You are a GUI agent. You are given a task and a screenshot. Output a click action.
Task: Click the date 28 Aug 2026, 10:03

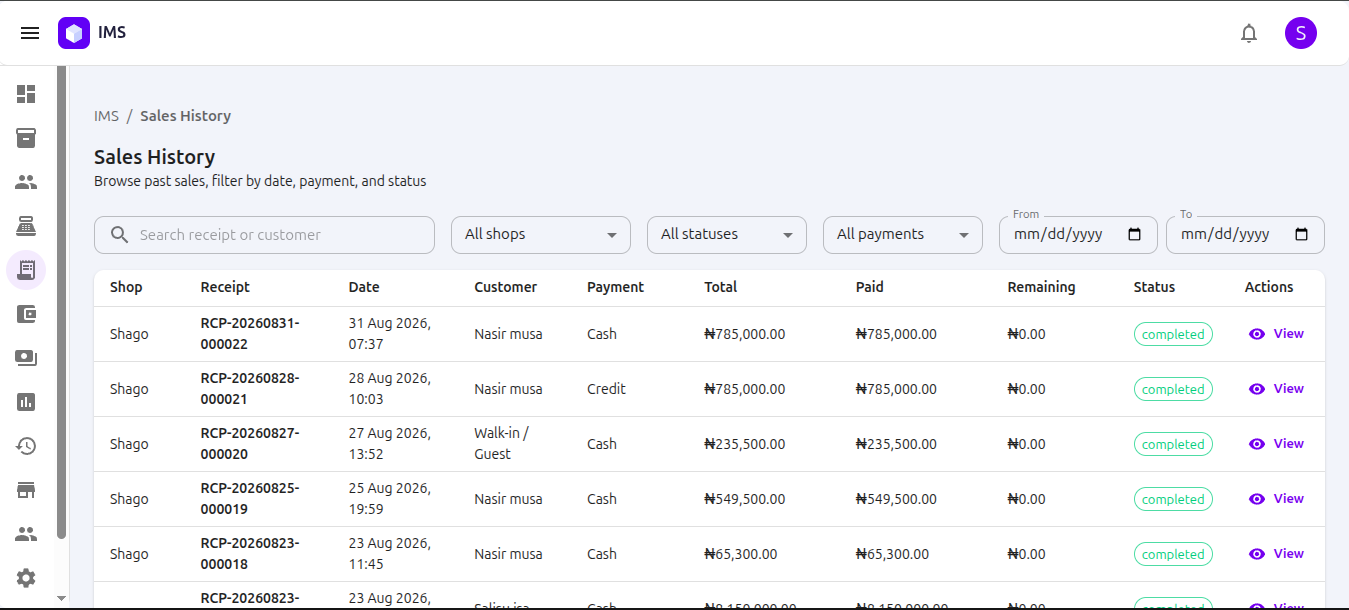point(390,389)
